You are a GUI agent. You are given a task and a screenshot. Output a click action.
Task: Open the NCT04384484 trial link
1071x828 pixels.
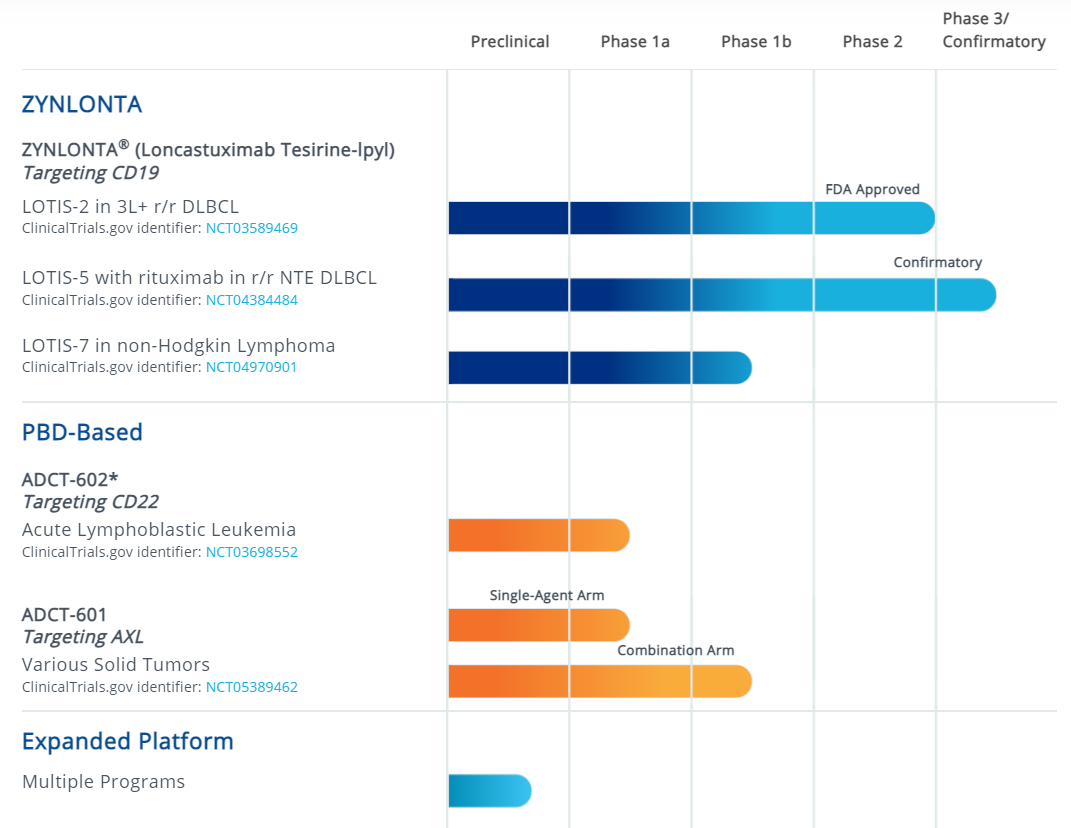point(251,300)
